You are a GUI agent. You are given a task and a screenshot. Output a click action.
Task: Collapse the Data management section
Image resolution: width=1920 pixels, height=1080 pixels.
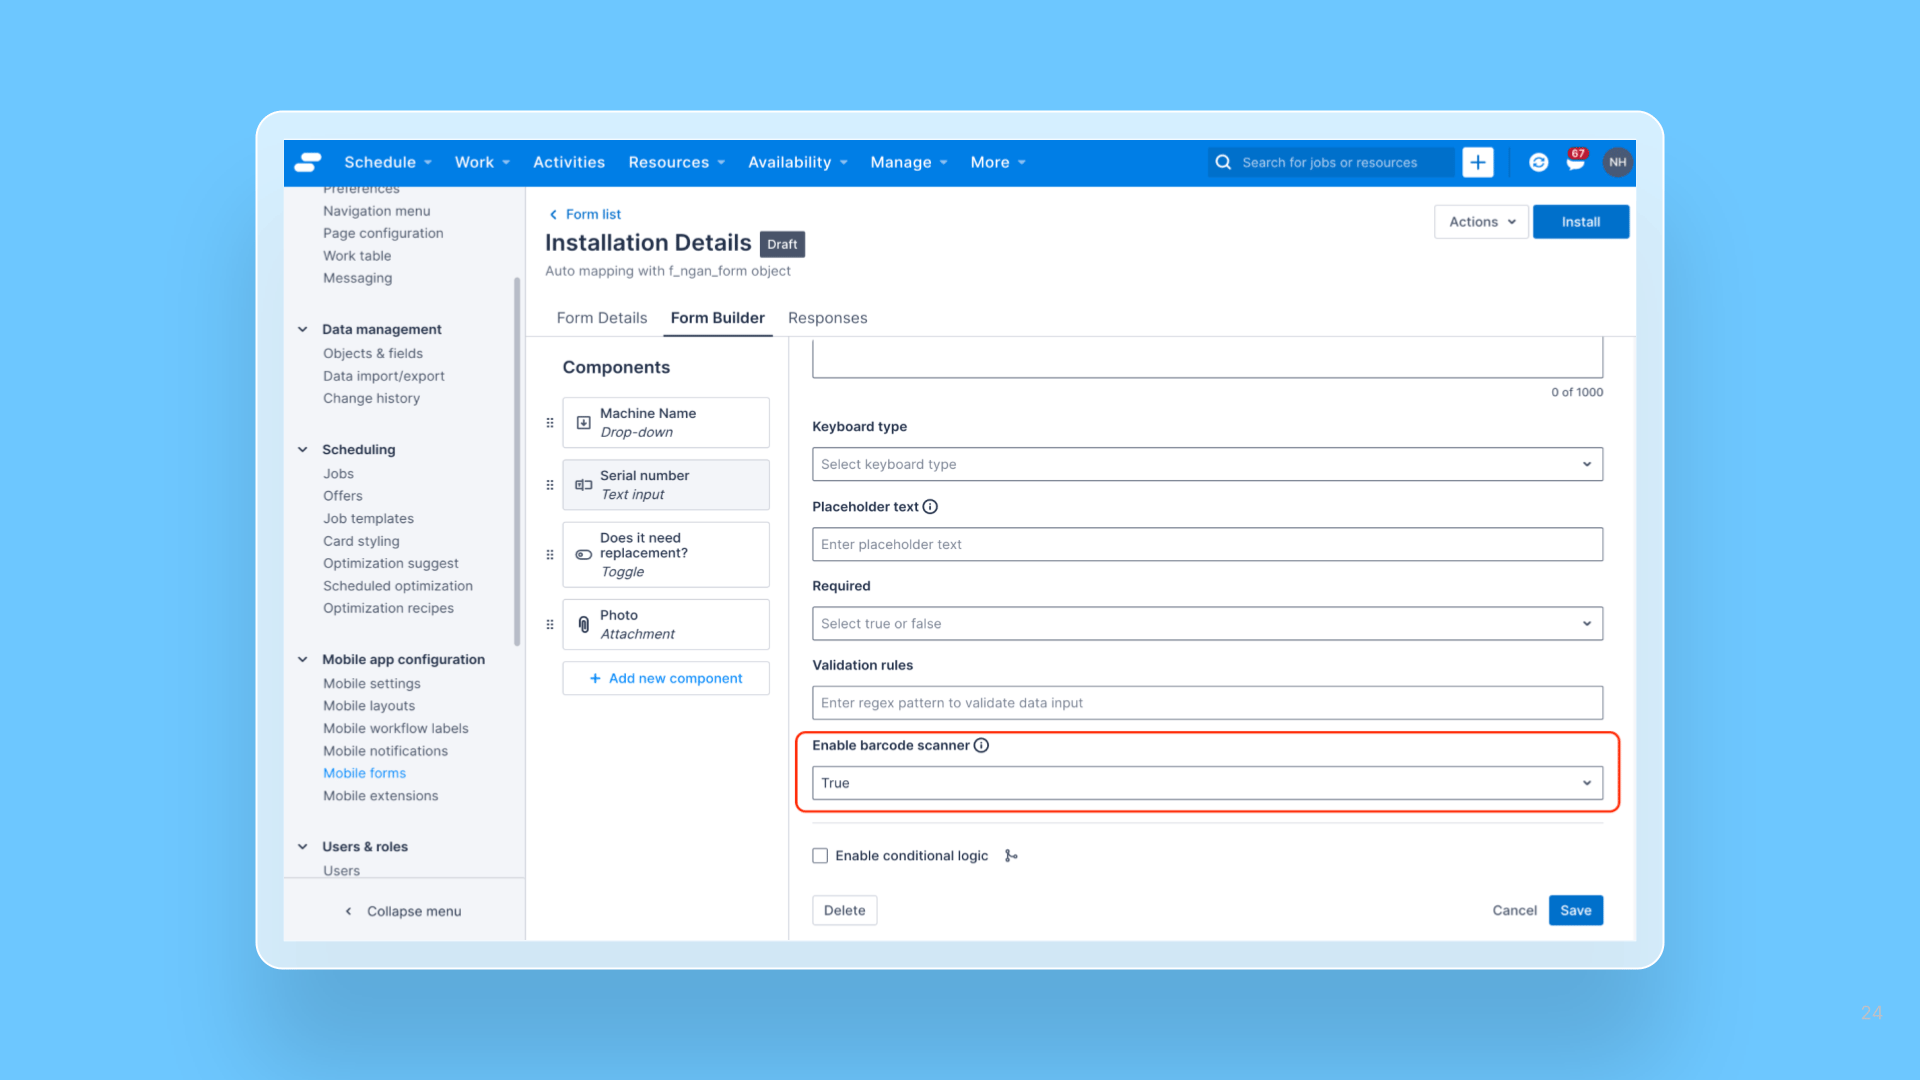pos(302,329)
